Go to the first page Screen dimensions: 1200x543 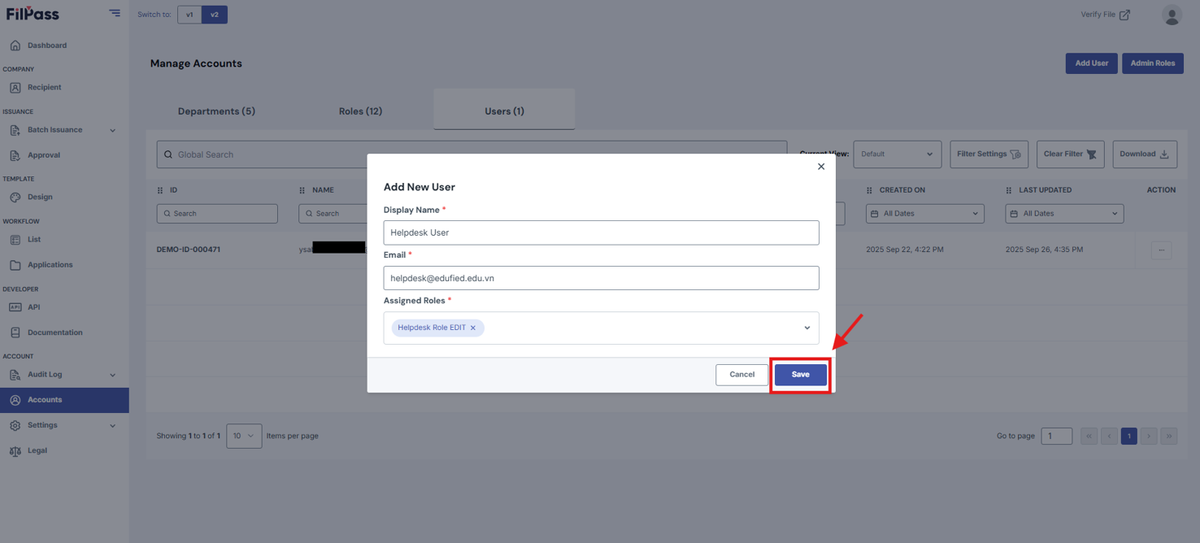pyautogui.click(x=1087, y=436)
